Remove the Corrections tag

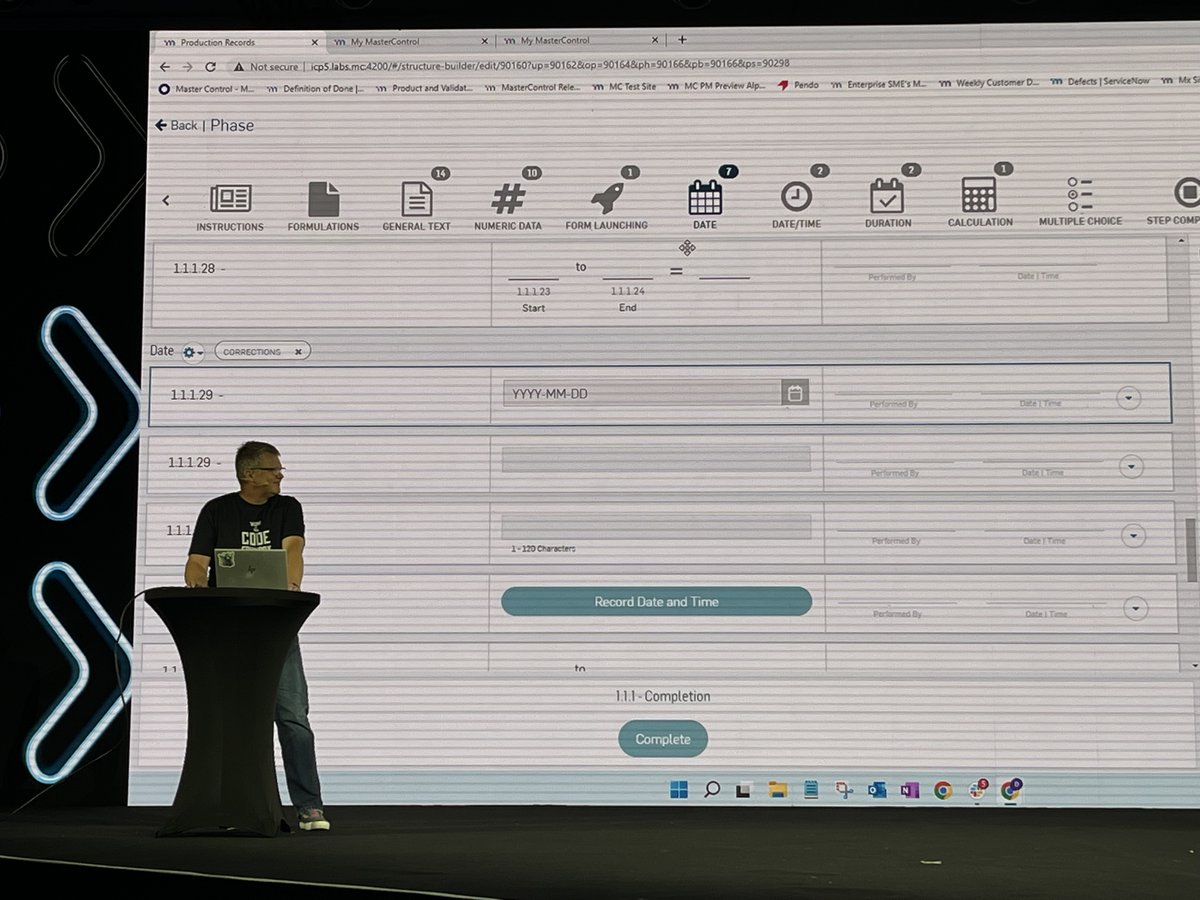pos(297,352)
